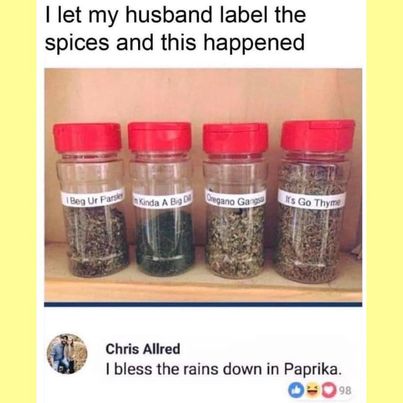Screen dimensions: 403x403
Task: Click the post headline about husband labeling spices
Action: [175, 29]
